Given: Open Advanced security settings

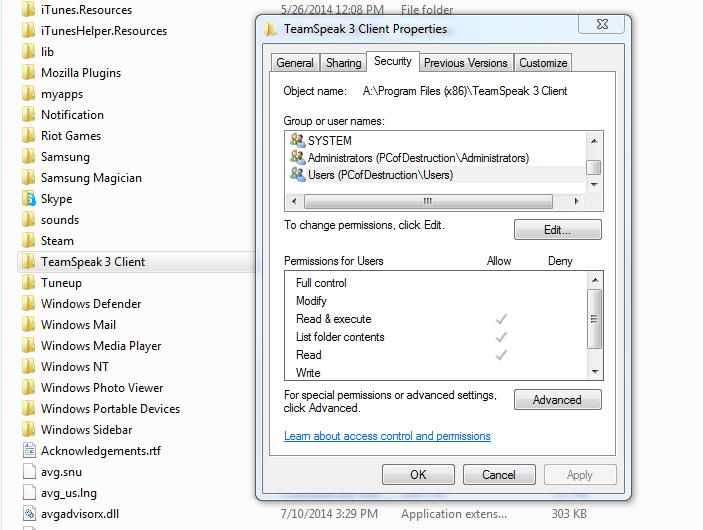Looking at the screenshot, I should (x=557, y=400).
